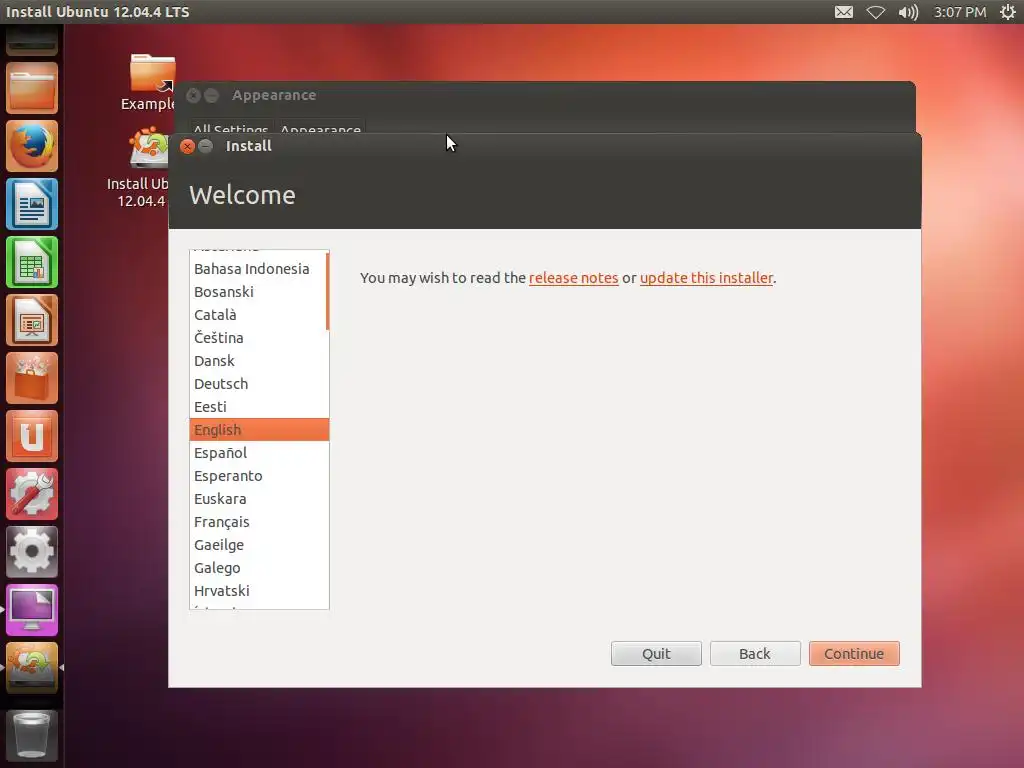Open the Home Folder launcher icon
Image resolution: width=1024 pixels, height=768 pixels.
[x=31, y=88]
